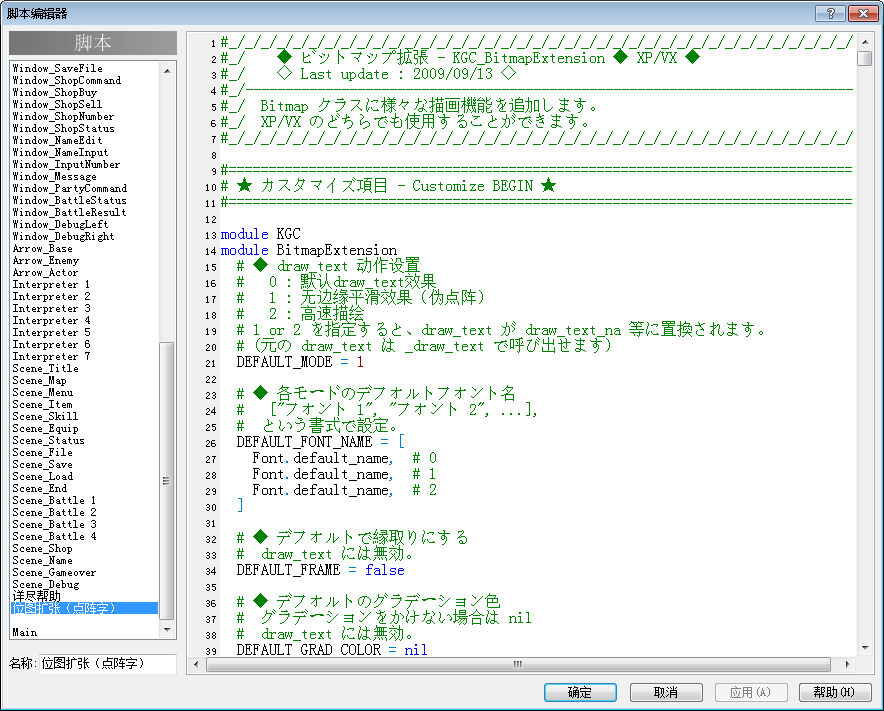Click the code editor horizontal scrollbar thumb
Screen dimensions: 884x711
click(518, 664)
